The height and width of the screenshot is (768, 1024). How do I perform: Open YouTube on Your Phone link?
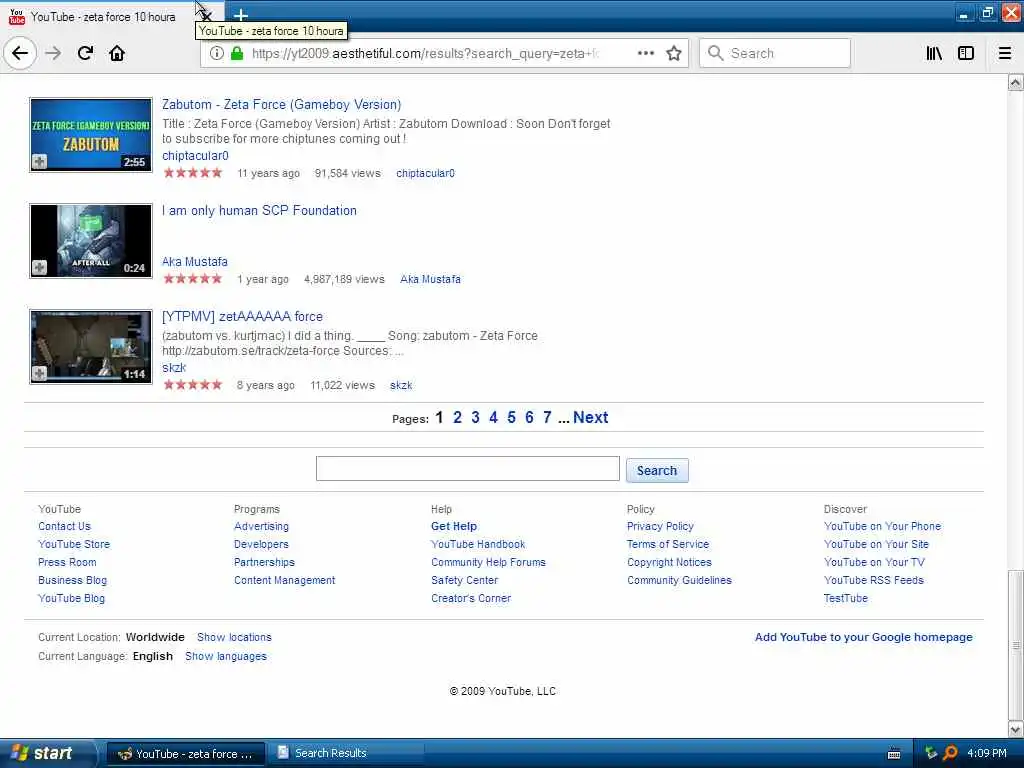pyautogui.click(x=882, y=526)
